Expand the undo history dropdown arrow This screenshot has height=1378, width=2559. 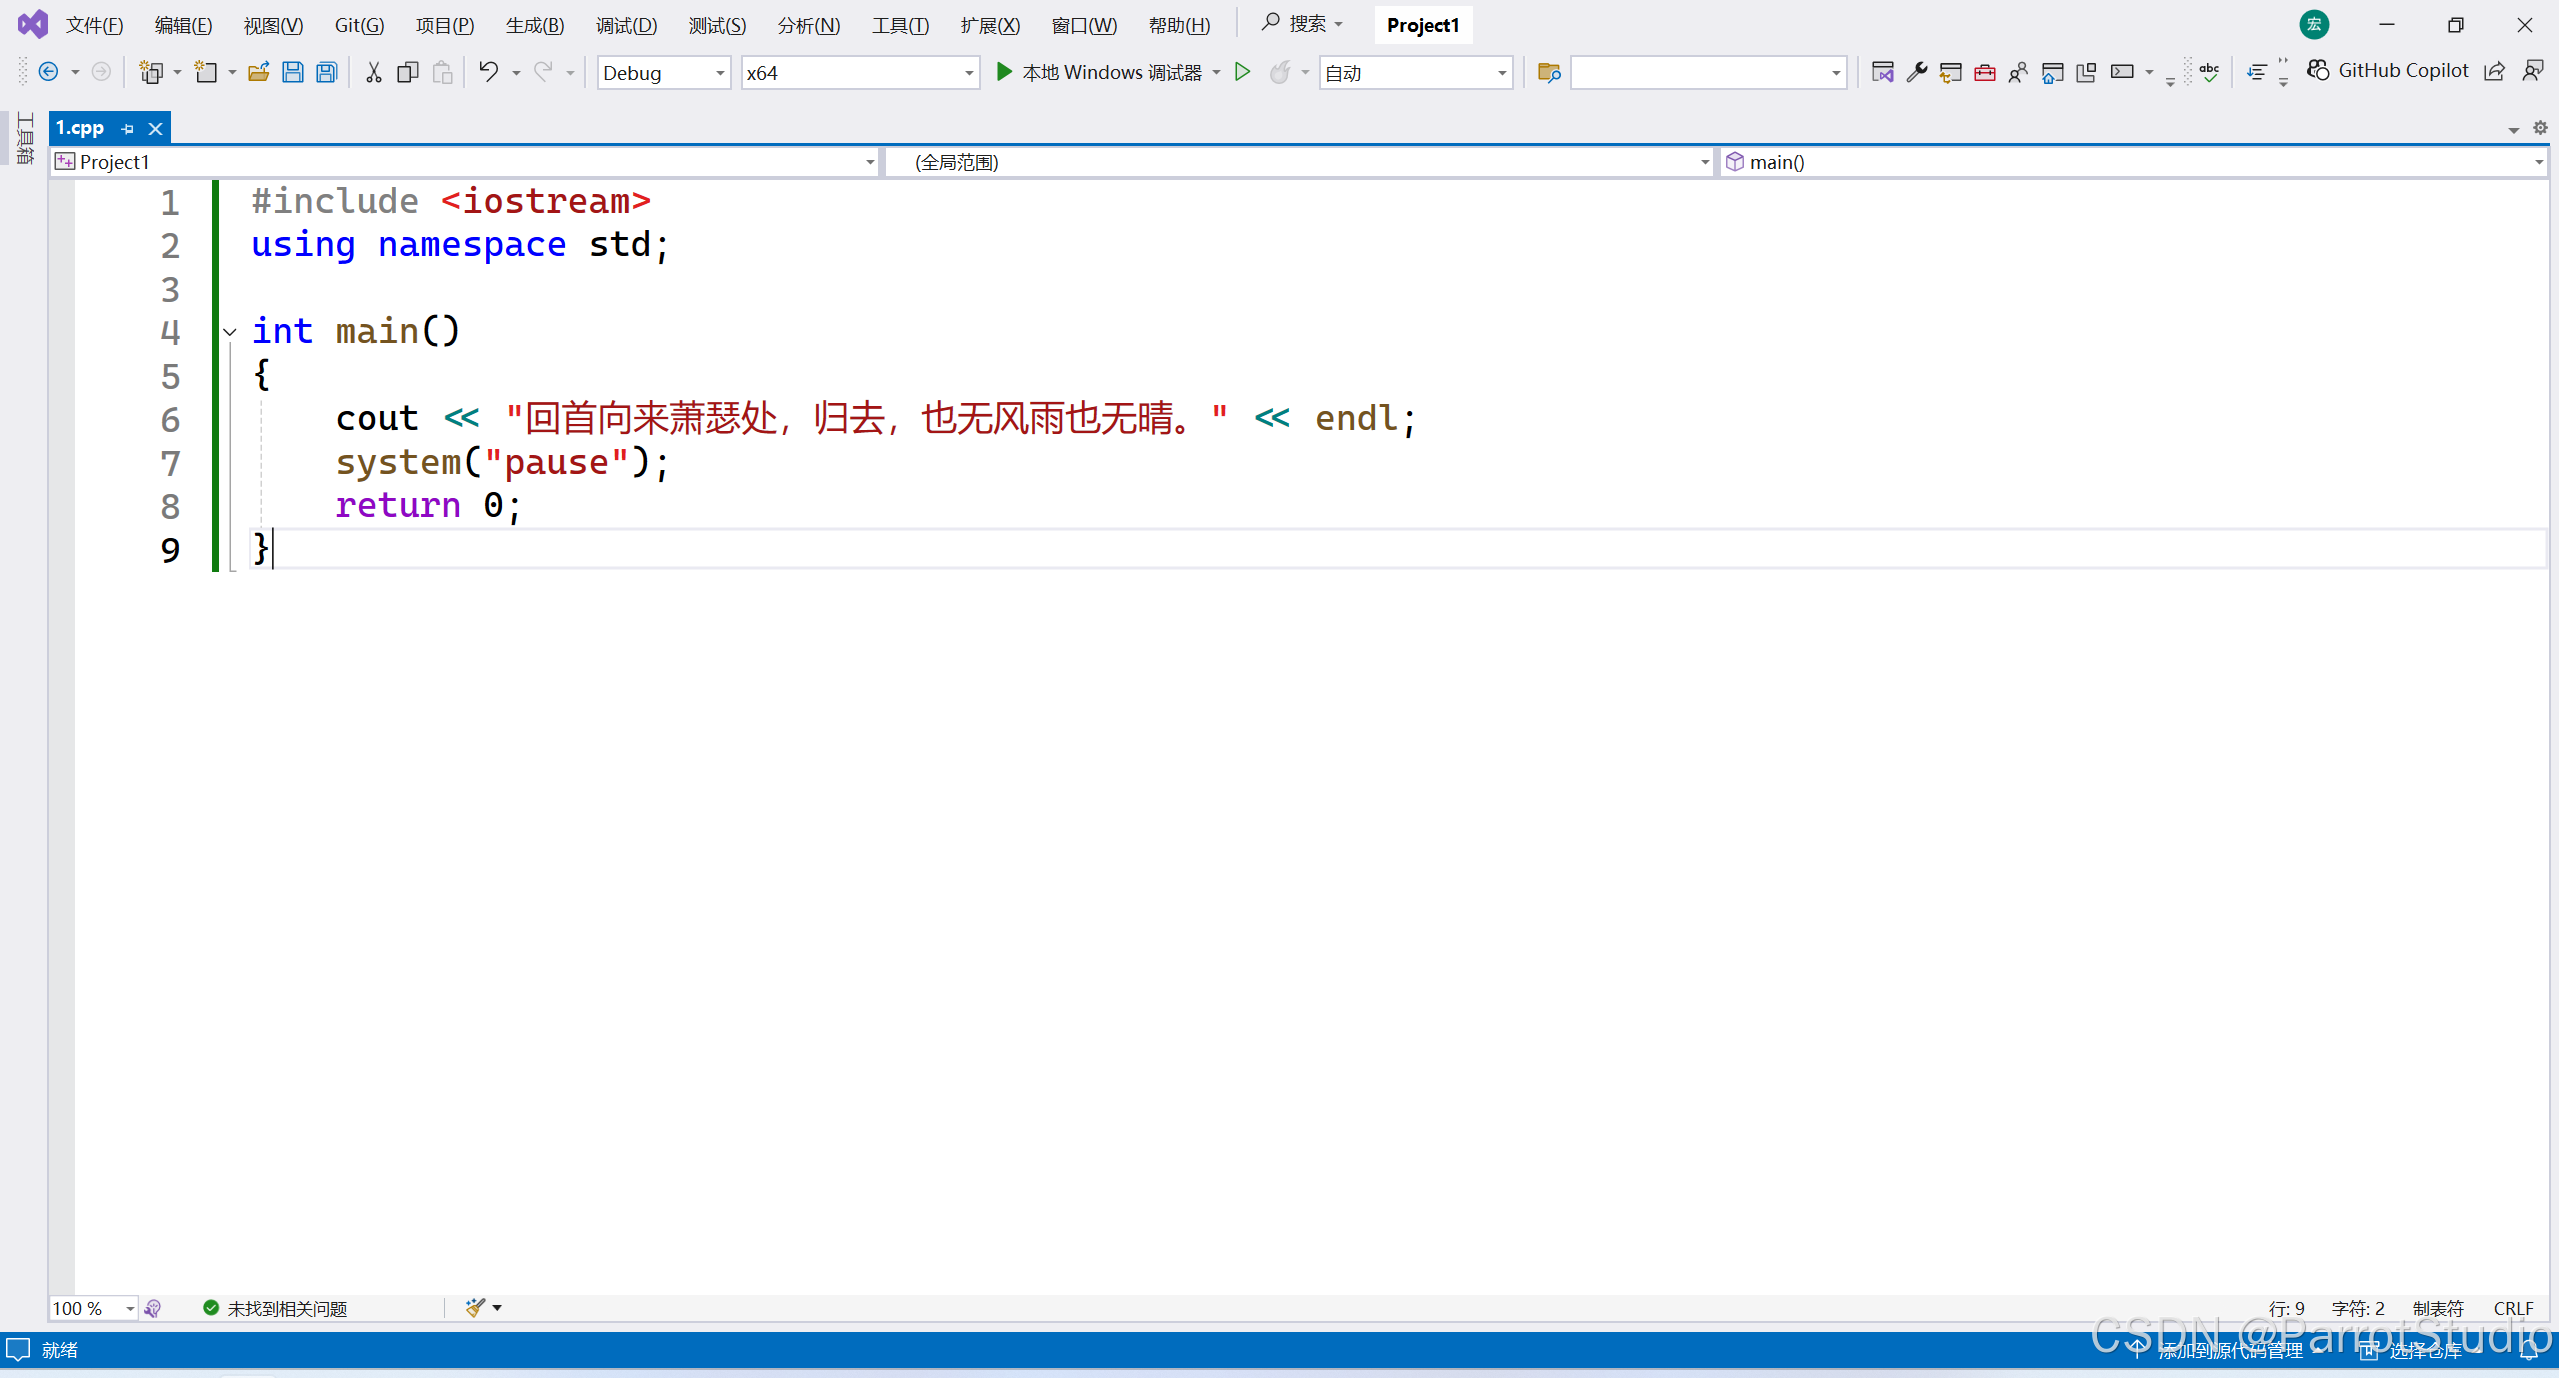pyautogui.click(x=516, y=73)
